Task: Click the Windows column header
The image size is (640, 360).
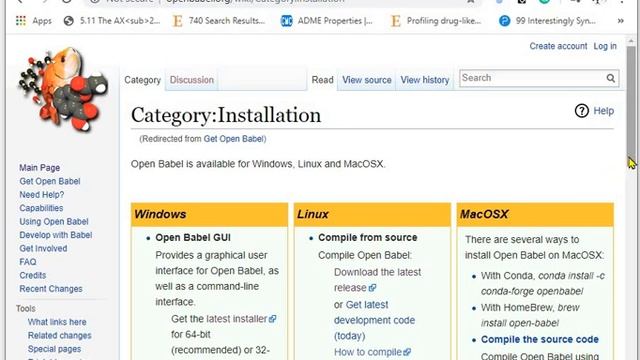Action: [209, 214]
